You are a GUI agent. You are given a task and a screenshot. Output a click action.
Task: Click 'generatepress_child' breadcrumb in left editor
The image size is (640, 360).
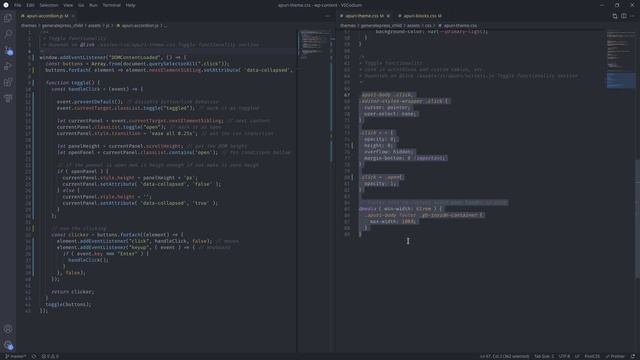click(x=62, y=25)
